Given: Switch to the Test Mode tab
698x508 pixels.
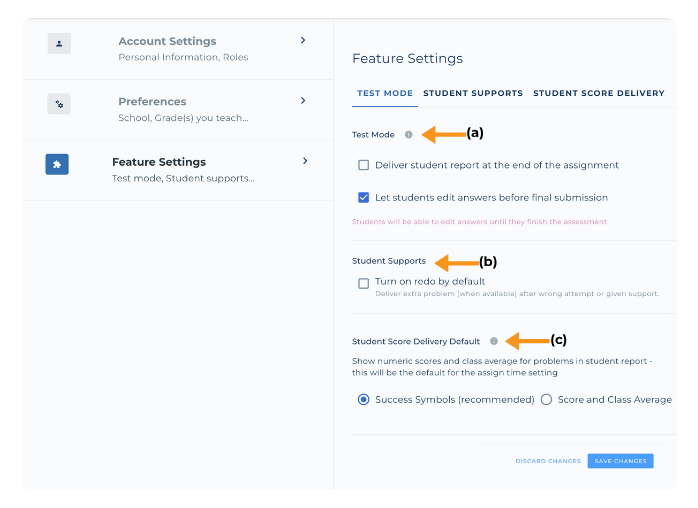Looking at the screenshot, I should (x=385, y=93).
